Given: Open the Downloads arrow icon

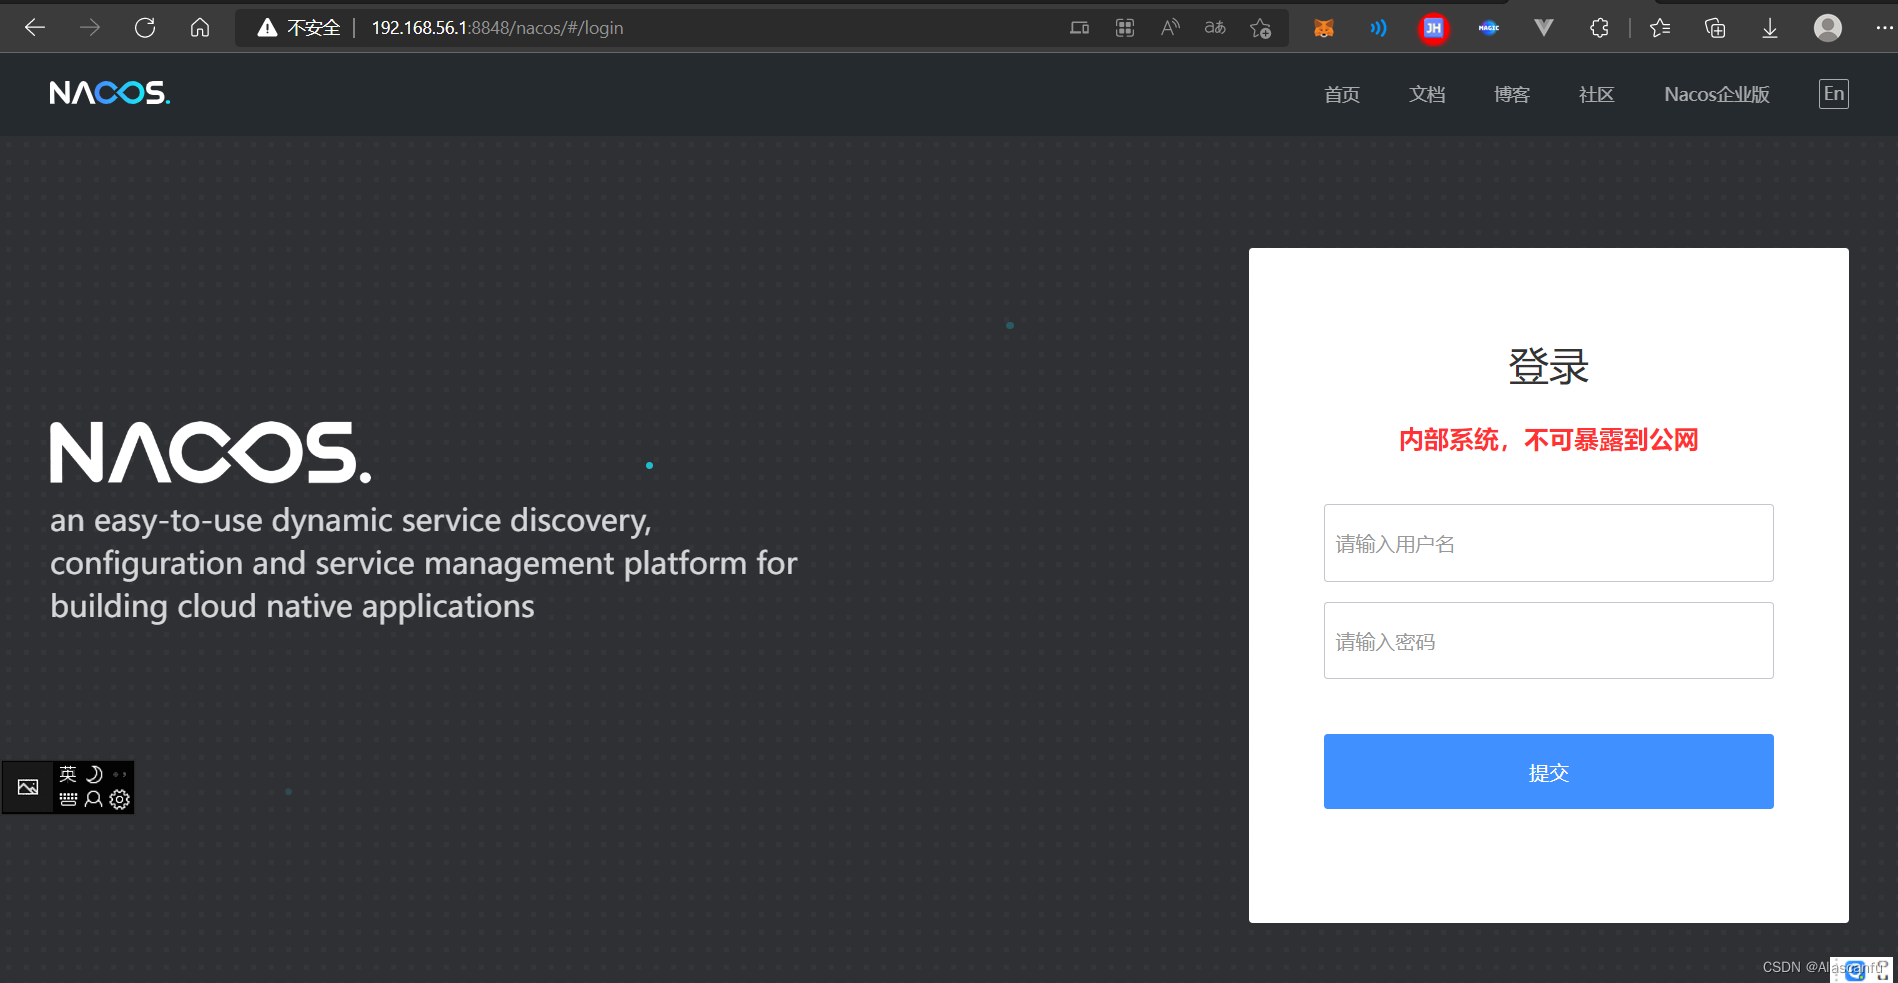Looking at the screenshot, I should click(1770, 28).
